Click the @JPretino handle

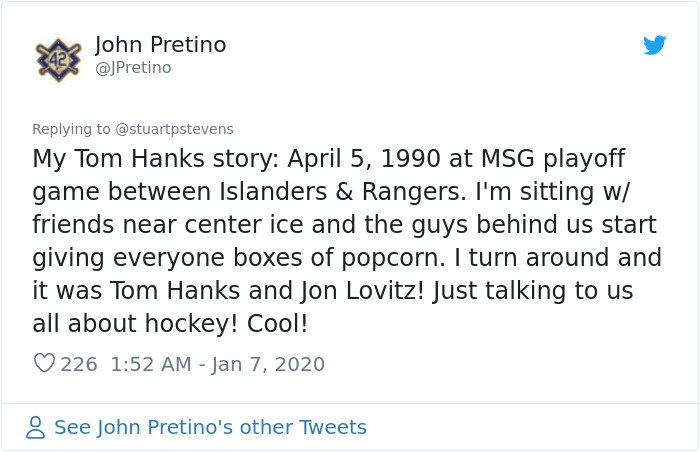133,68
